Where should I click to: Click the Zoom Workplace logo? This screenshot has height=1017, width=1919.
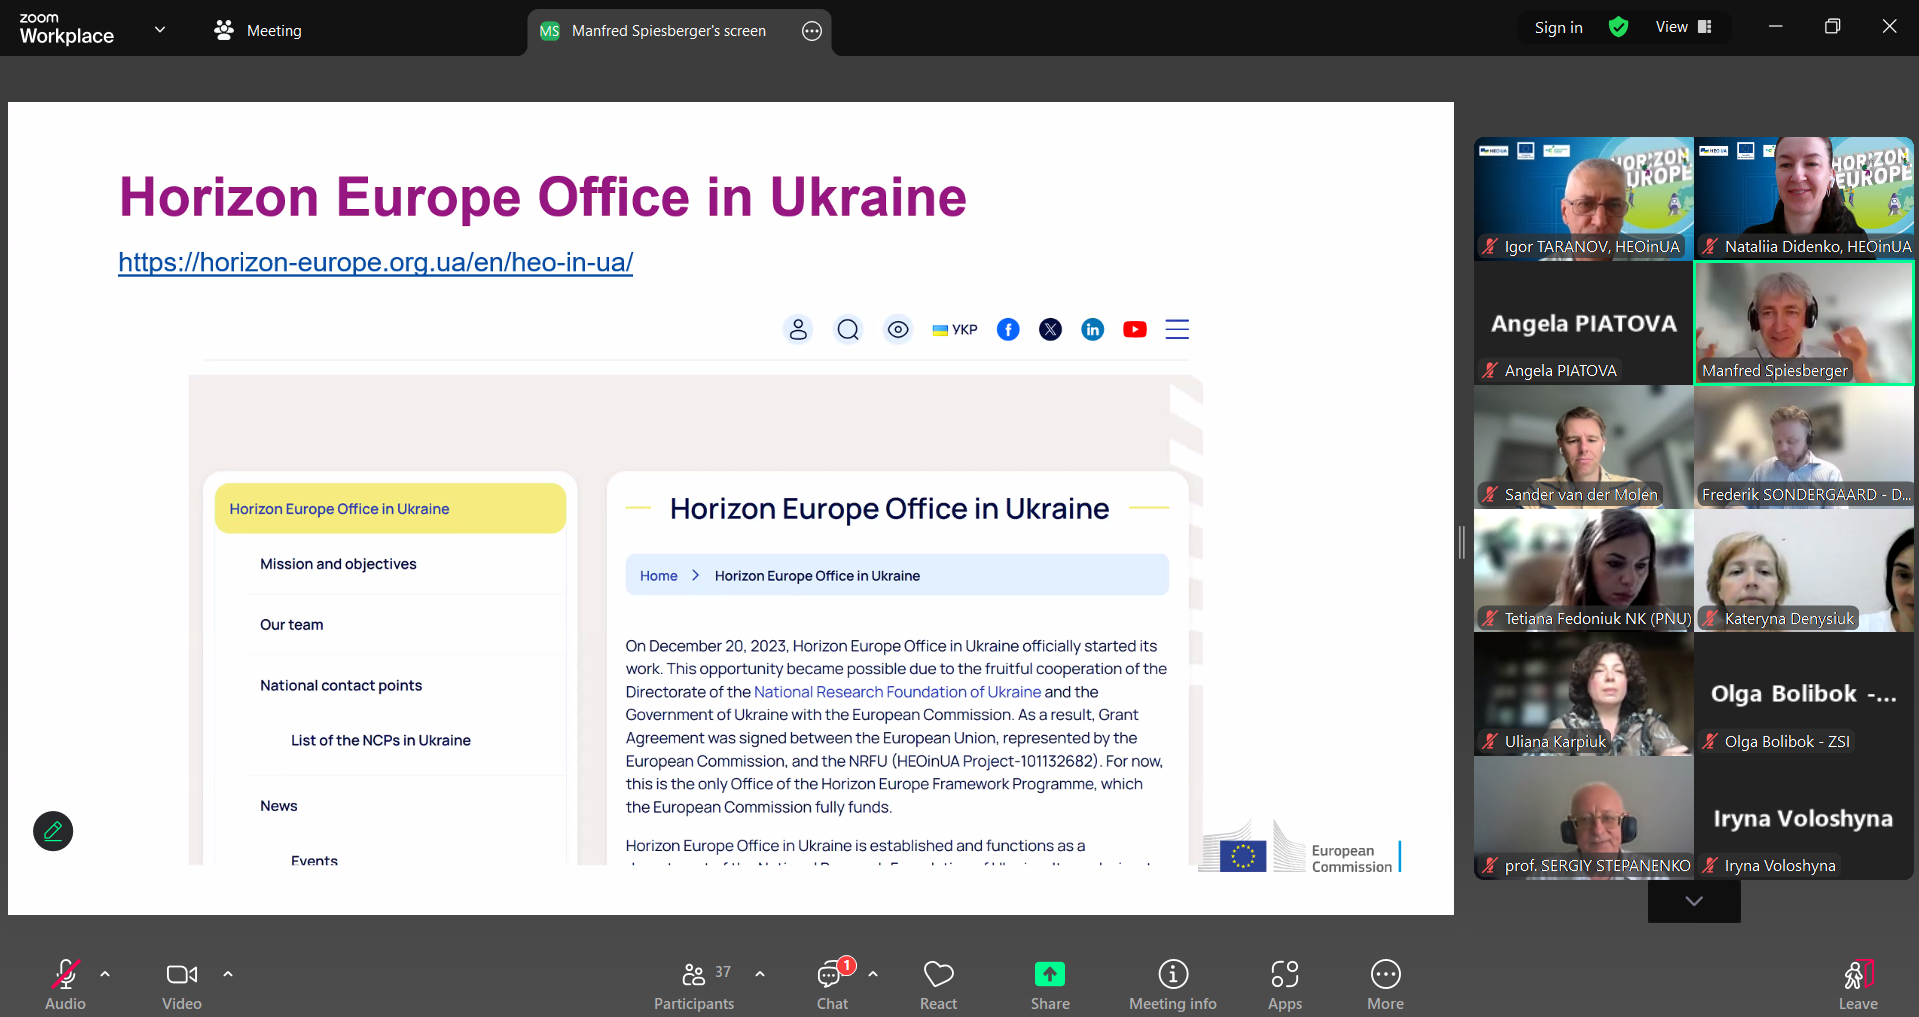pyautogui.click(x=66, y=29)
